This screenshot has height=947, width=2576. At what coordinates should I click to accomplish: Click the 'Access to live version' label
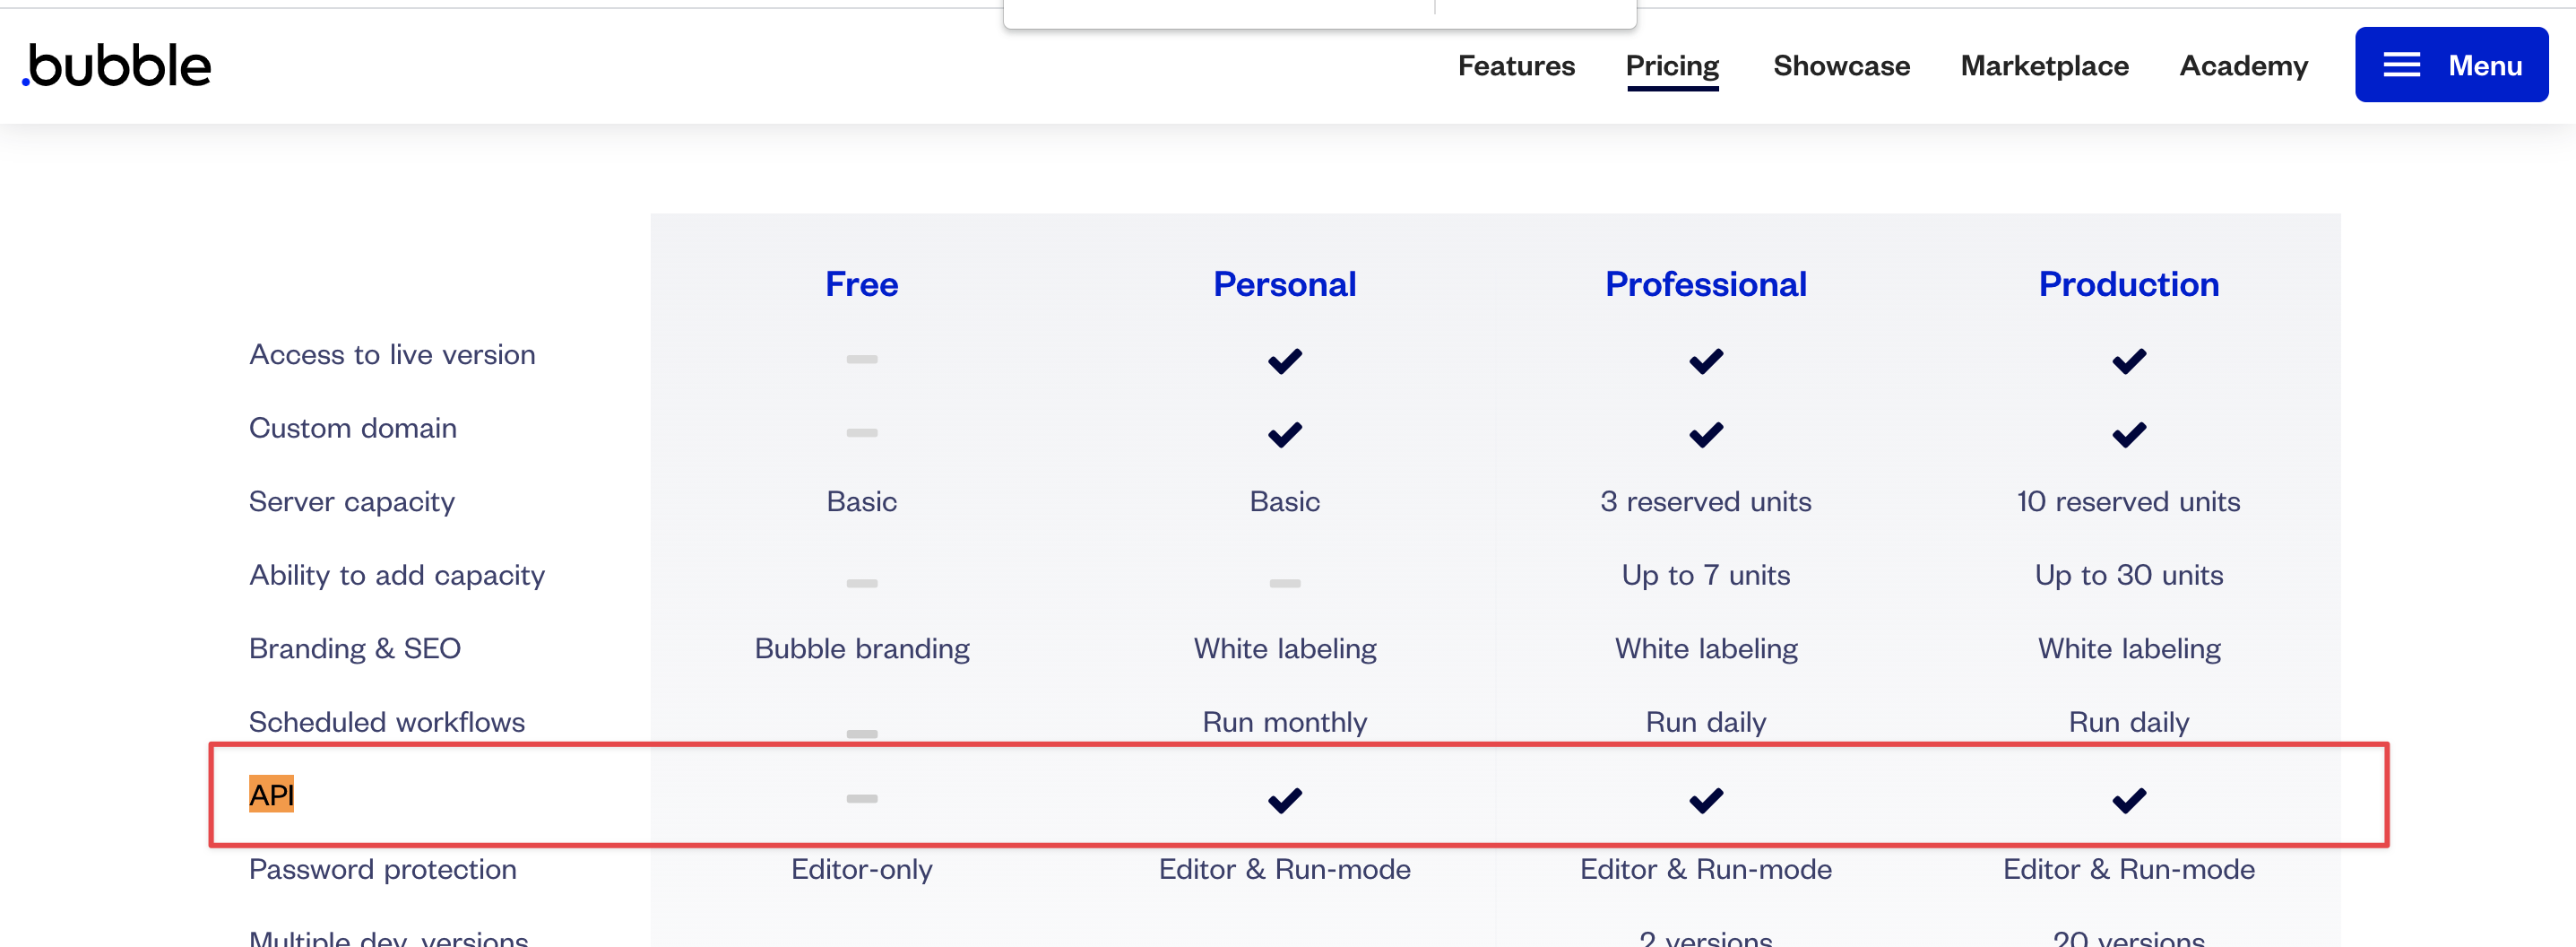[392, 354]
